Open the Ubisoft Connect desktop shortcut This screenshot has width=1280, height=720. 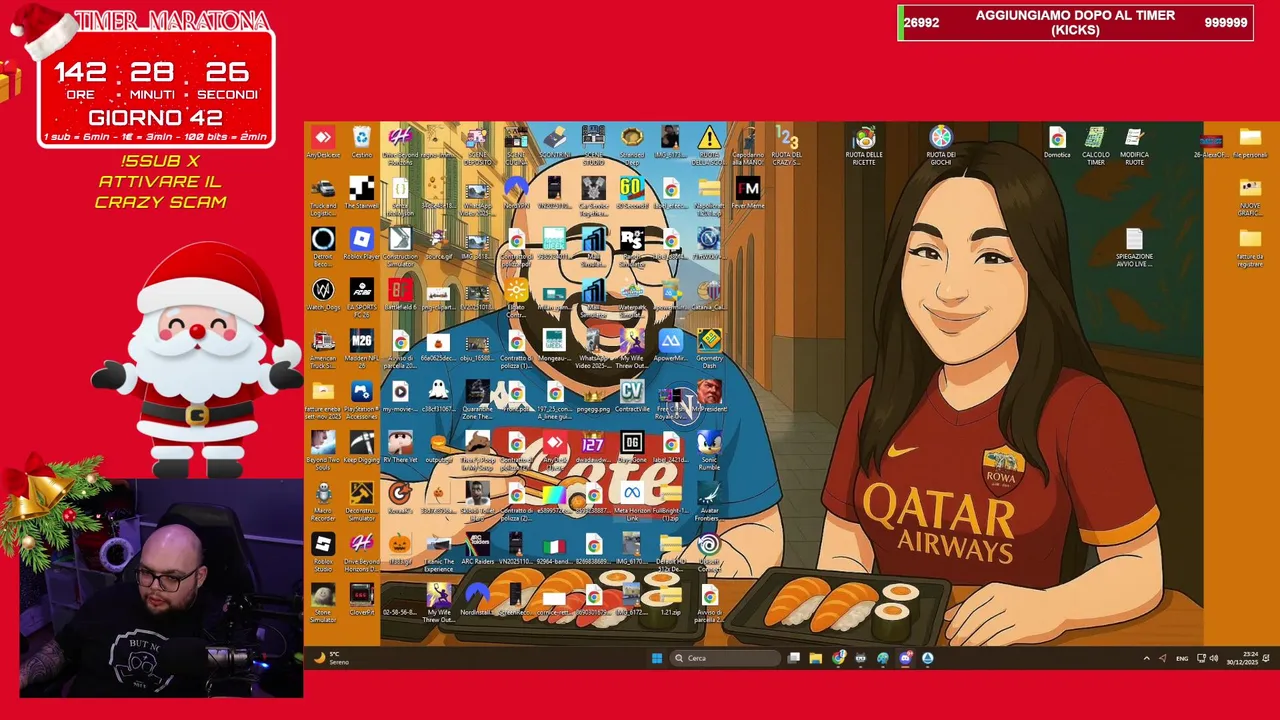(x=709, y=553)
